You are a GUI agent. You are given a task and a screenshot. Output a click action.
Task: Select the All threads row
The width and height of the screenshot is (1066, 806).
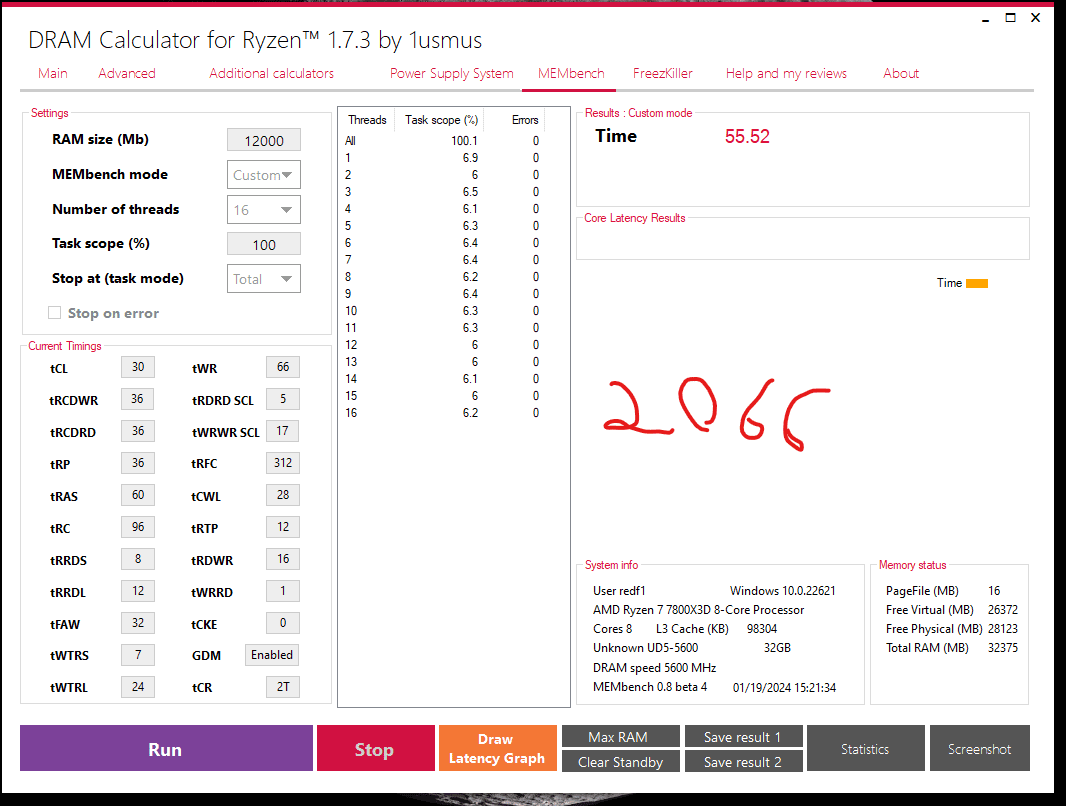[443, 141]
